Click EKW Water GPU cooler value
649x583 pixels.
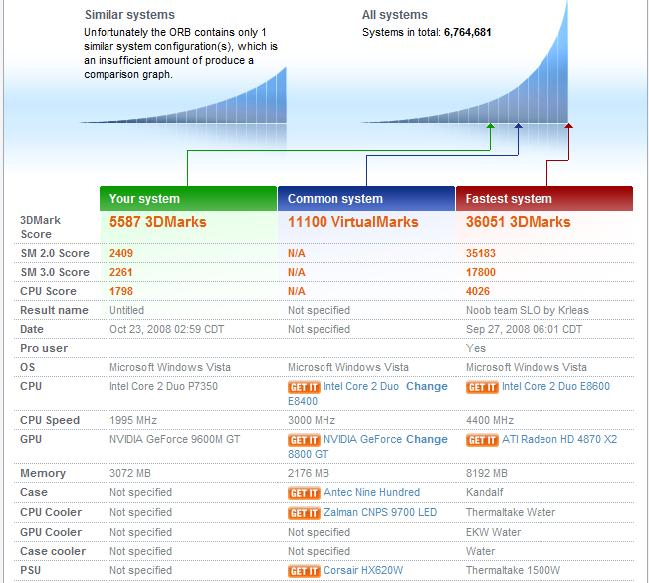493,532
